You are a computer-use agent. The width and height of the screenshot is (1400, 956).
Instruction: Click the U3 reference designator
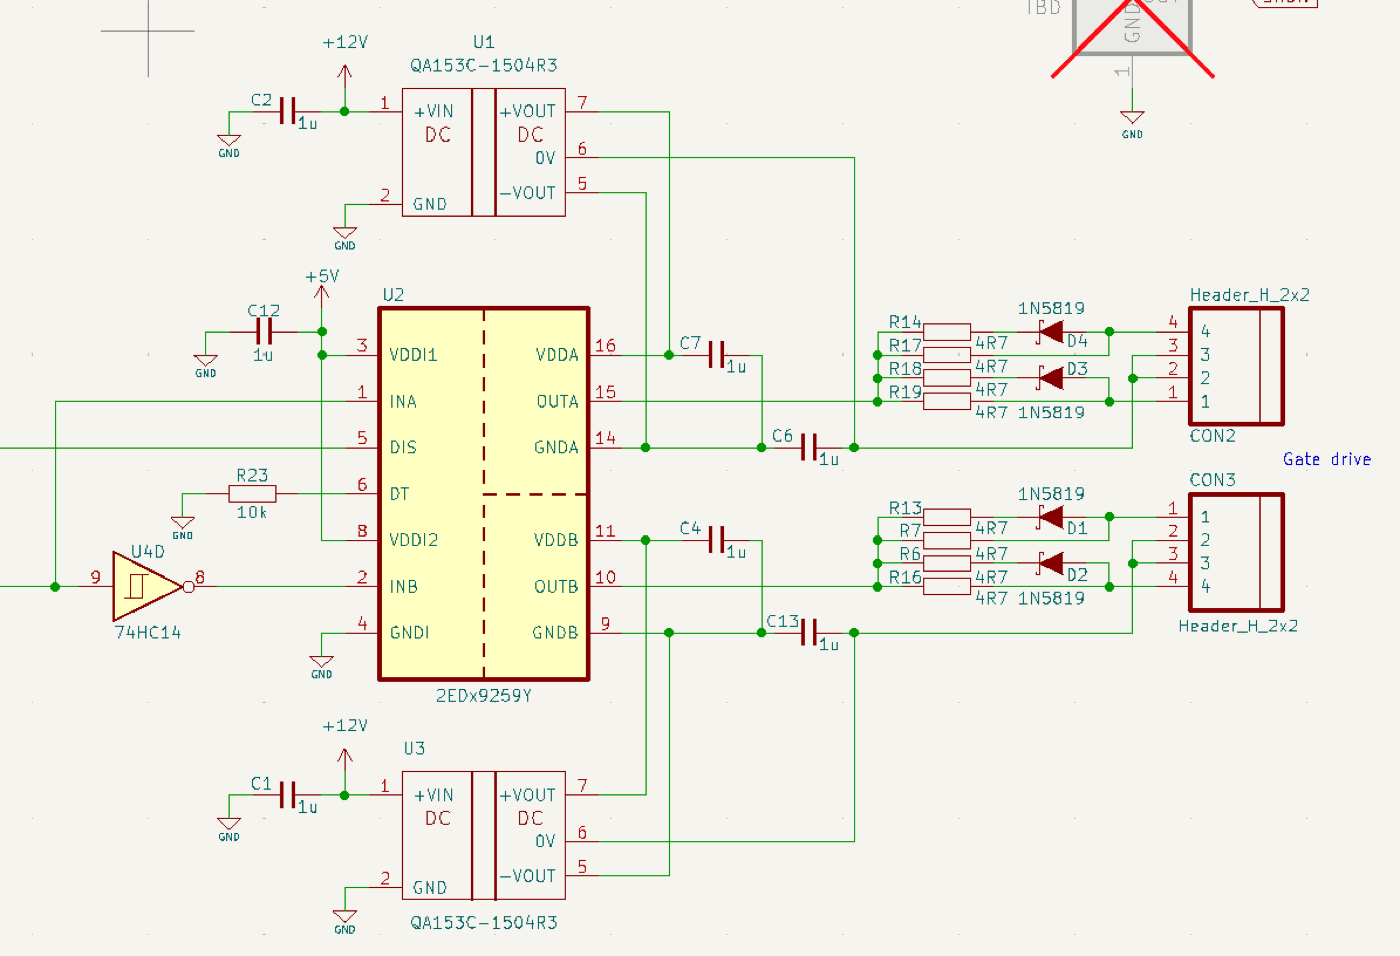pyautogui.click(x=414, y=748)
